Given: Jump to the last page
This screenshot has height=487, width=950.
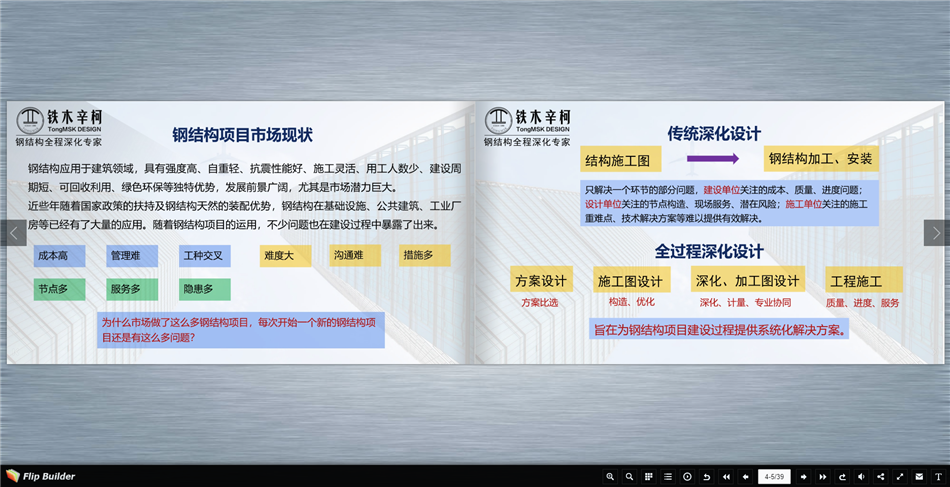Looking at the screenshot, I should click(822, 477).
